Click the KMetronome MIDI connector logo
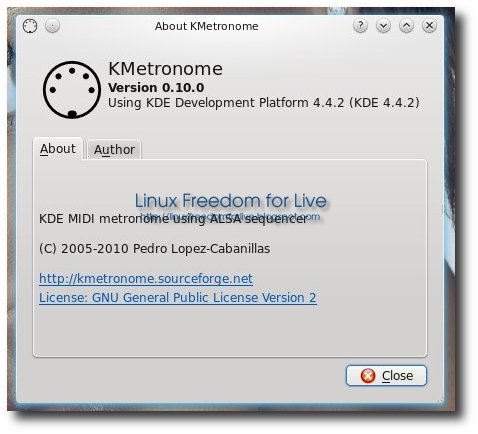 click(x=72, y=90)
